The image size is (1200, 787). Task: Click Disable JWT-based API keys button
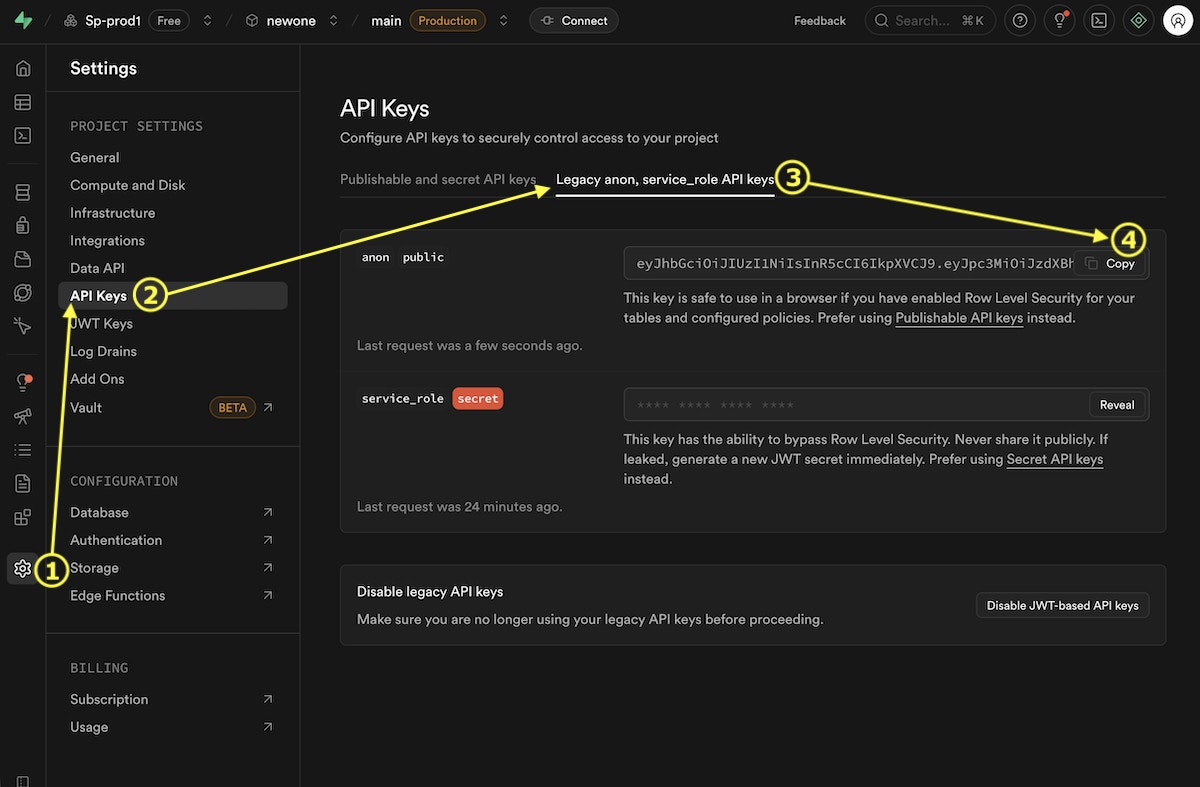1062,605
